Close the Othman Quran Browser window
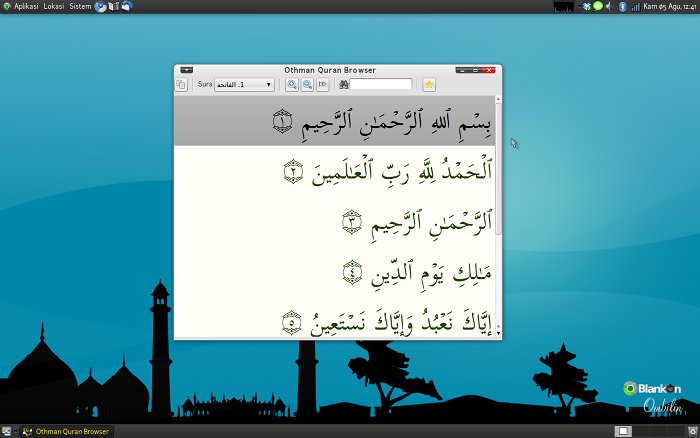This screenshot has height=438, width=700. (489, 70)
